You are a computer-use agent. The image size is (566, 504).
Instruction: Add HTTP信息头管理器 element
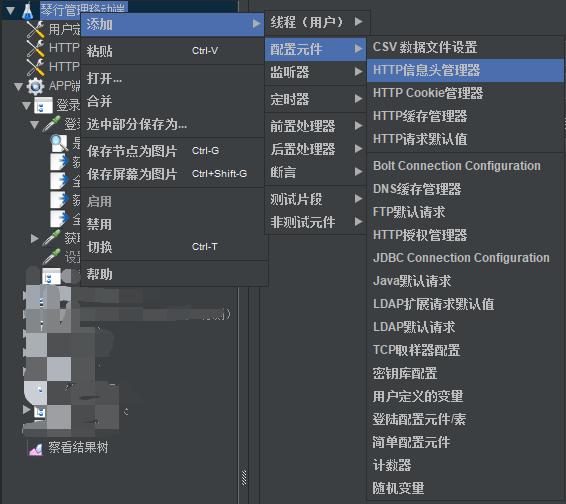[x=465, y=70]
